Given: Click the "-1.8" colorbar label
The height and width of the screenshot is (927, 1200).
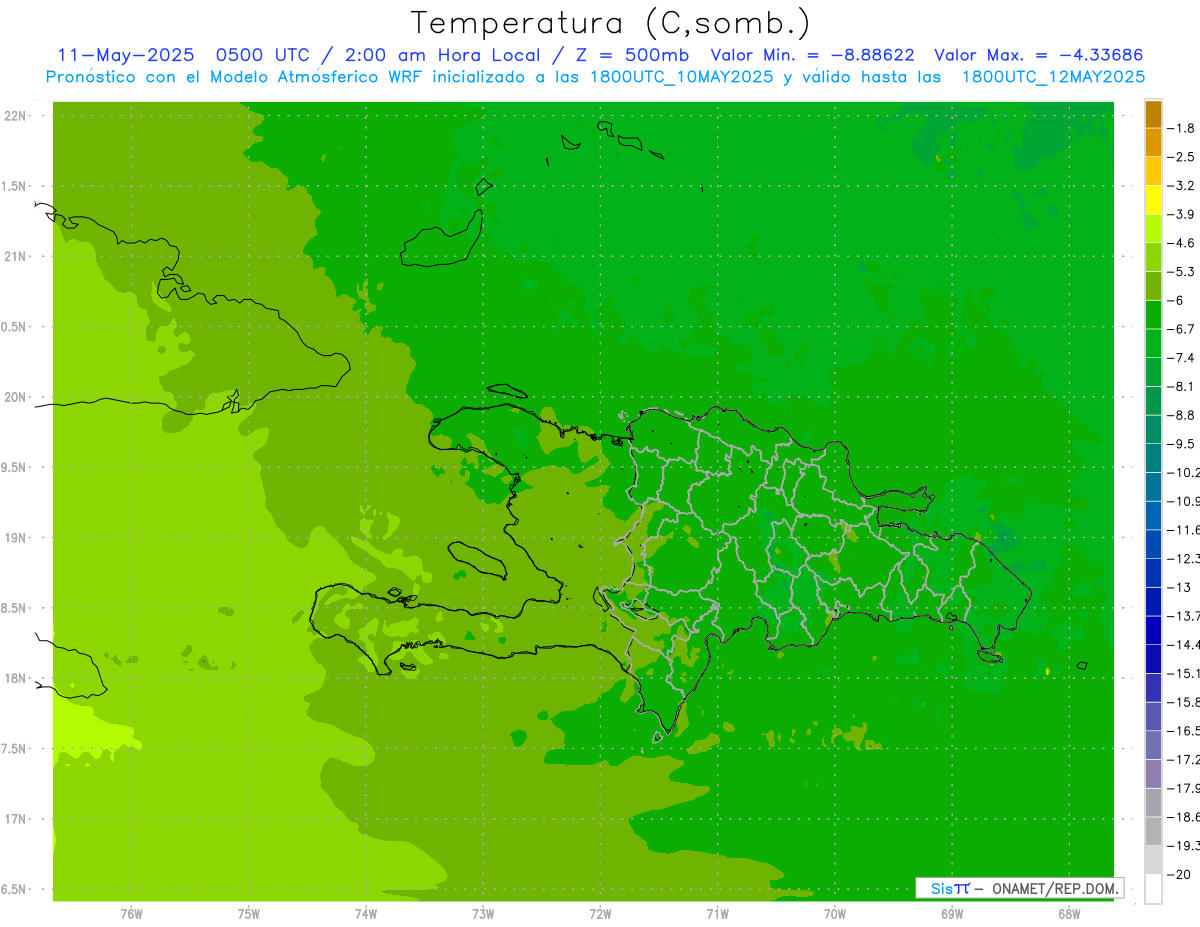Looking at the screenshot, I should [1182, 128].
